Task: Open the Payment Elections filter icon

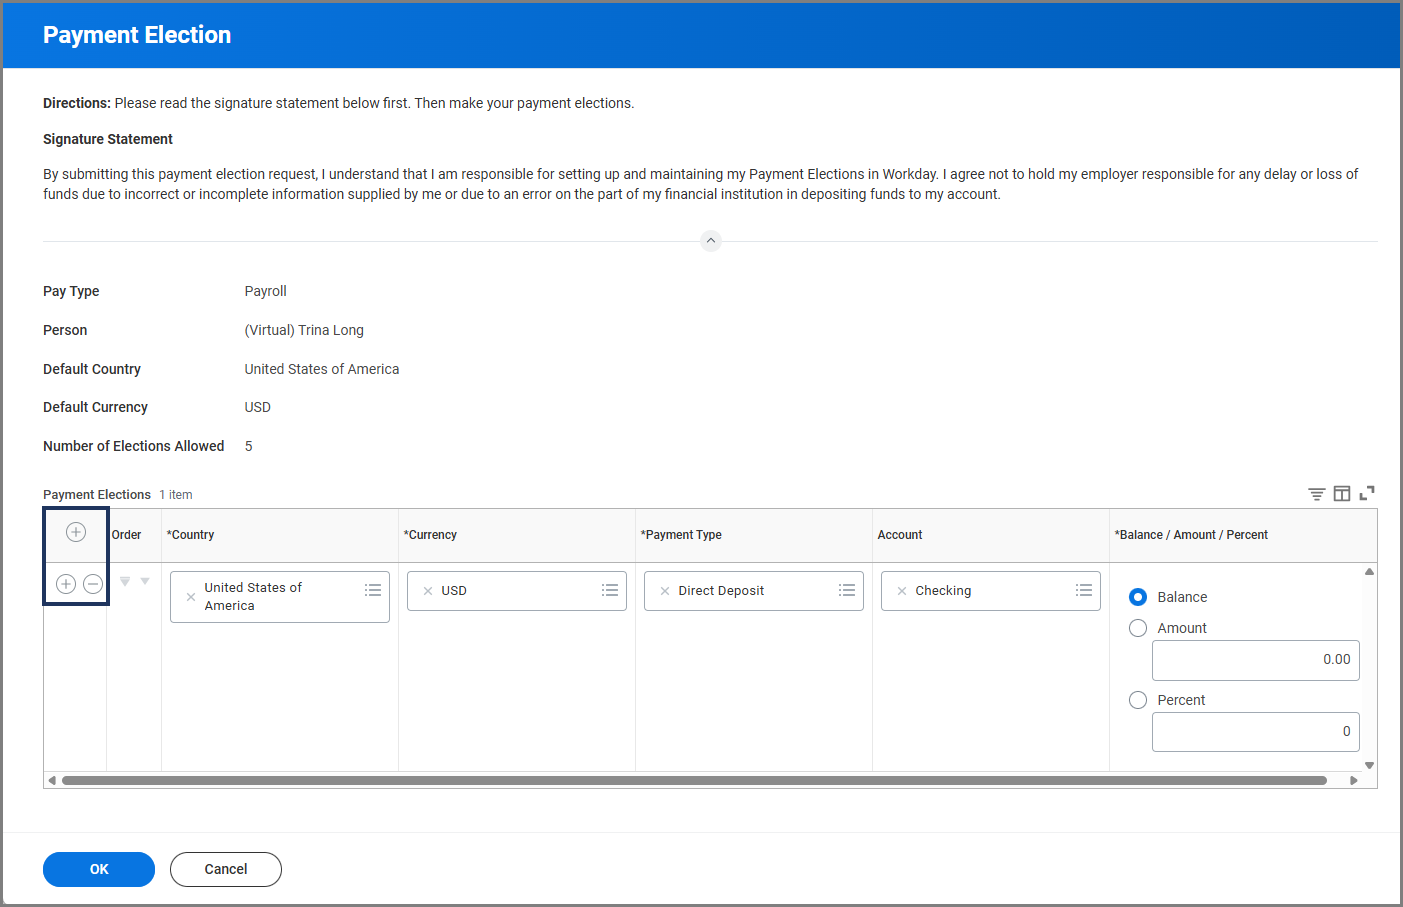Action: (x=1317, y=494)
